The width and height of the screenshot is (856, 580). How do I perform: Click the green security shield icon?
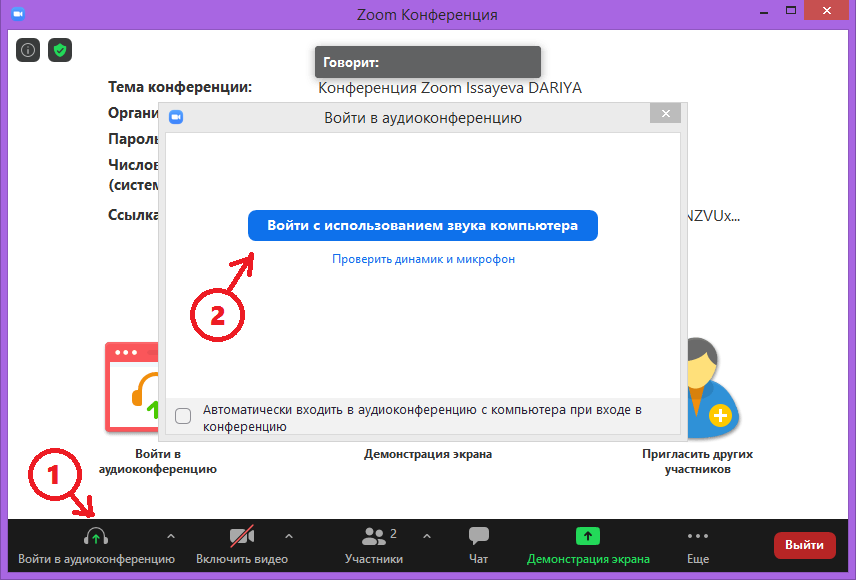click(60, 50)
